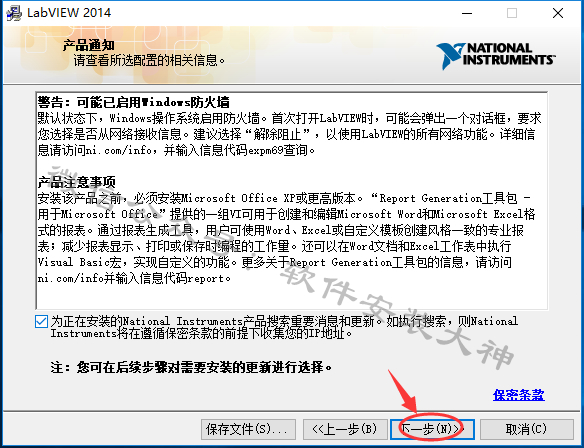Click the 警告:可能已启用Windows防火墙 heading
Viewport: 584px width, 448px height.
pos(134,102)
